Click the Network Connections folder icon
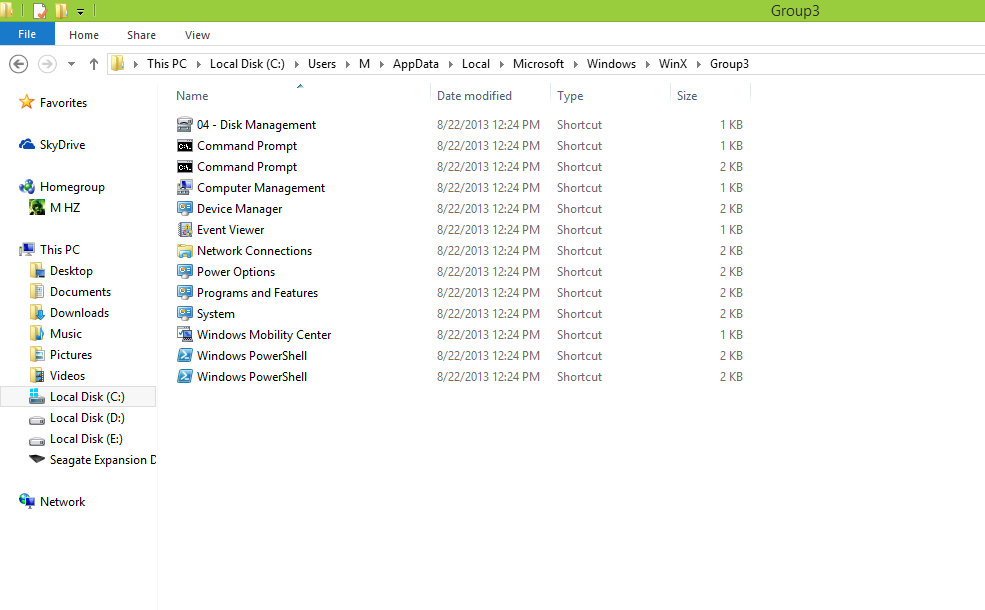Screen dimensions: 985x610 tap(185, 251)
